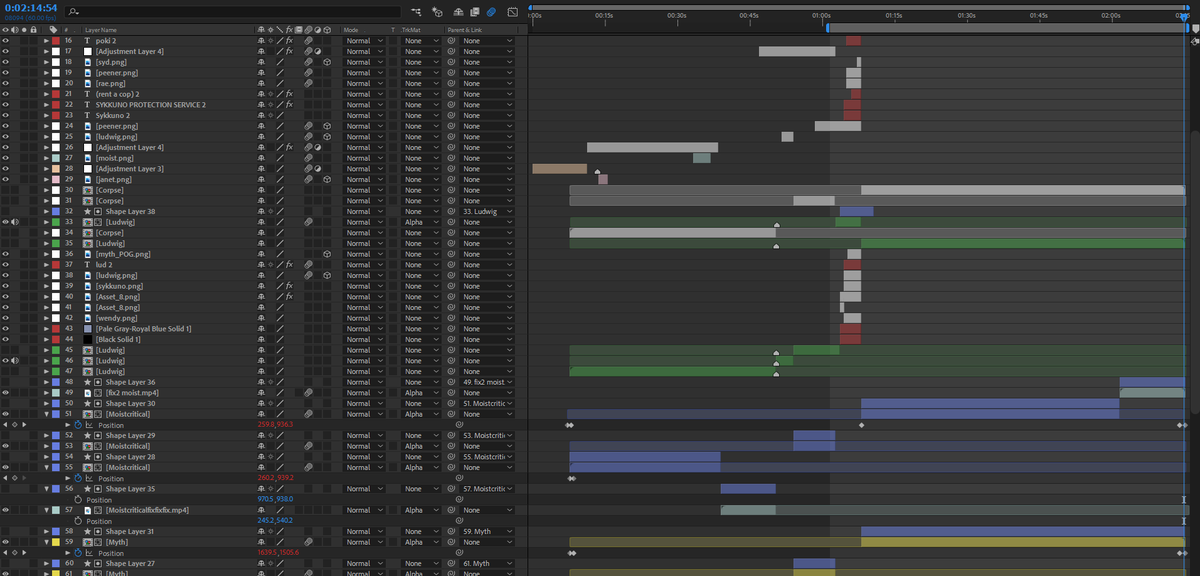The height and width of the screenshot is (576, 1200).
Task: Toggle visibility of fix2 moist.mp4 layer
Action: tap(6, 393)
